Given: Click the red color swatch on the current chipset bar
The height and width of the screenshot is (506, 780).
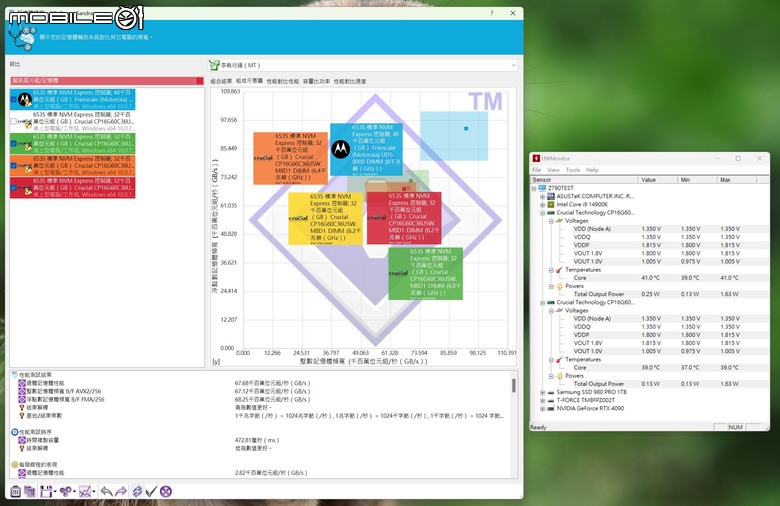Looking at the screenshot, I should pyautogui.click(x=200, y=81).
